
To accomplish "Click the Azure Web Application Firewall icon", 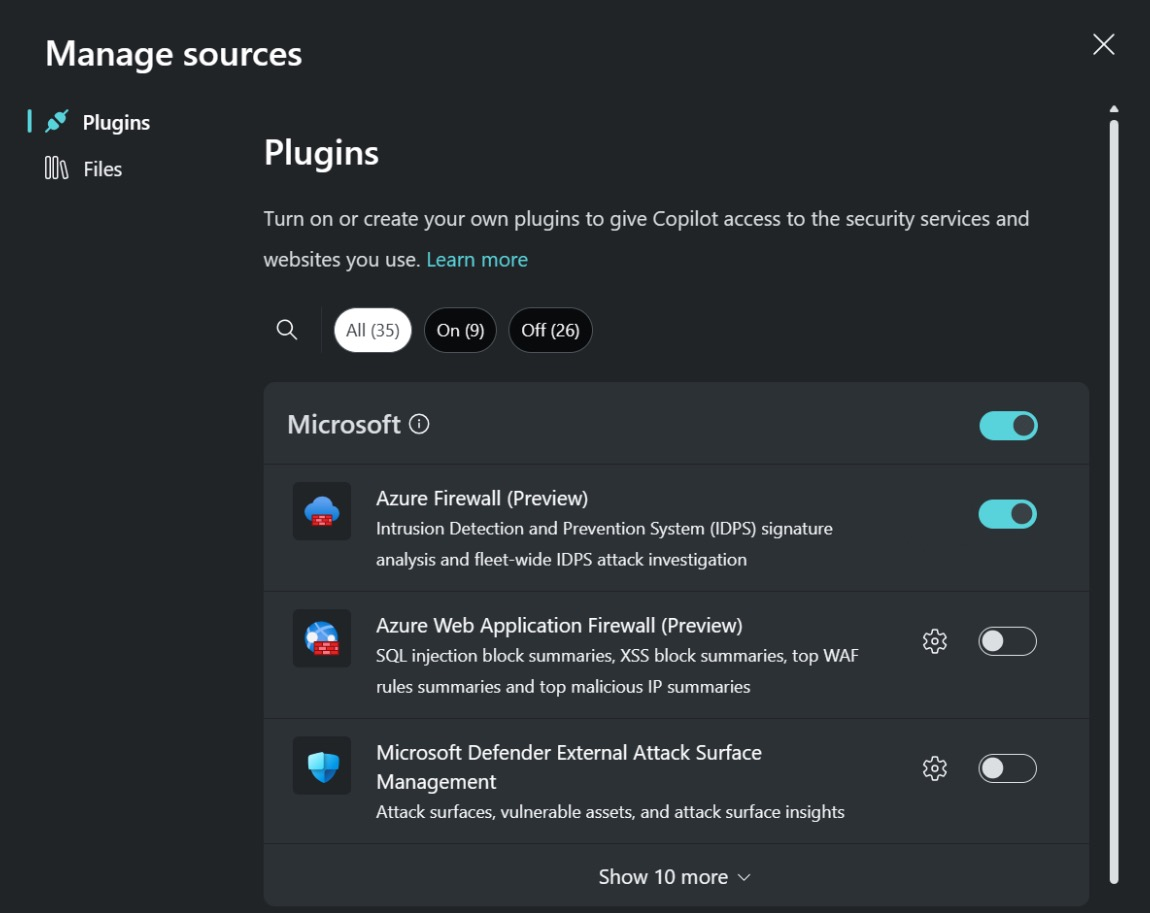I will (x=322, y=638).
